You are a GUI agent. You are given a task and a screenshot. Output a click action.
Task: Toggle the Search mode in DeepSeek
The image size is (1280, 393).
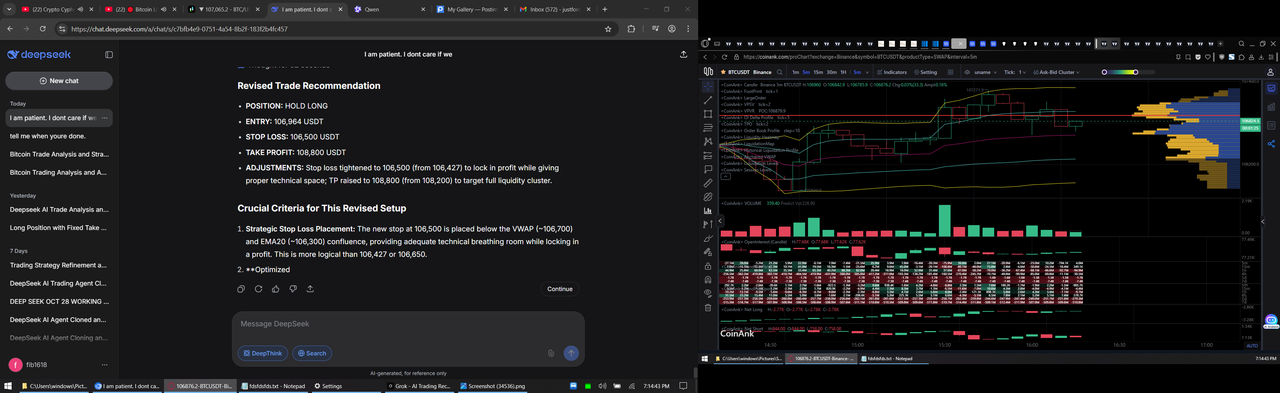312,353
